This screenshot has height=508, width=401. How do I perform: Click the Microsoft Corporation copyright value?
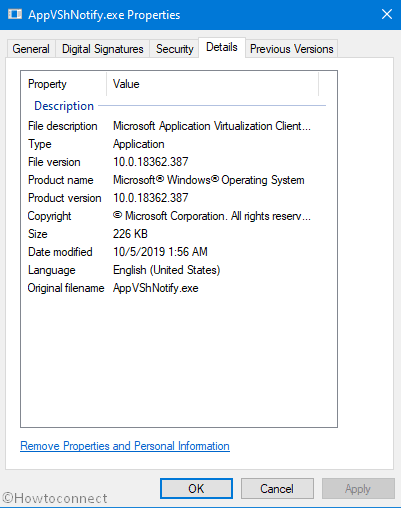click(x=212, y=216)
